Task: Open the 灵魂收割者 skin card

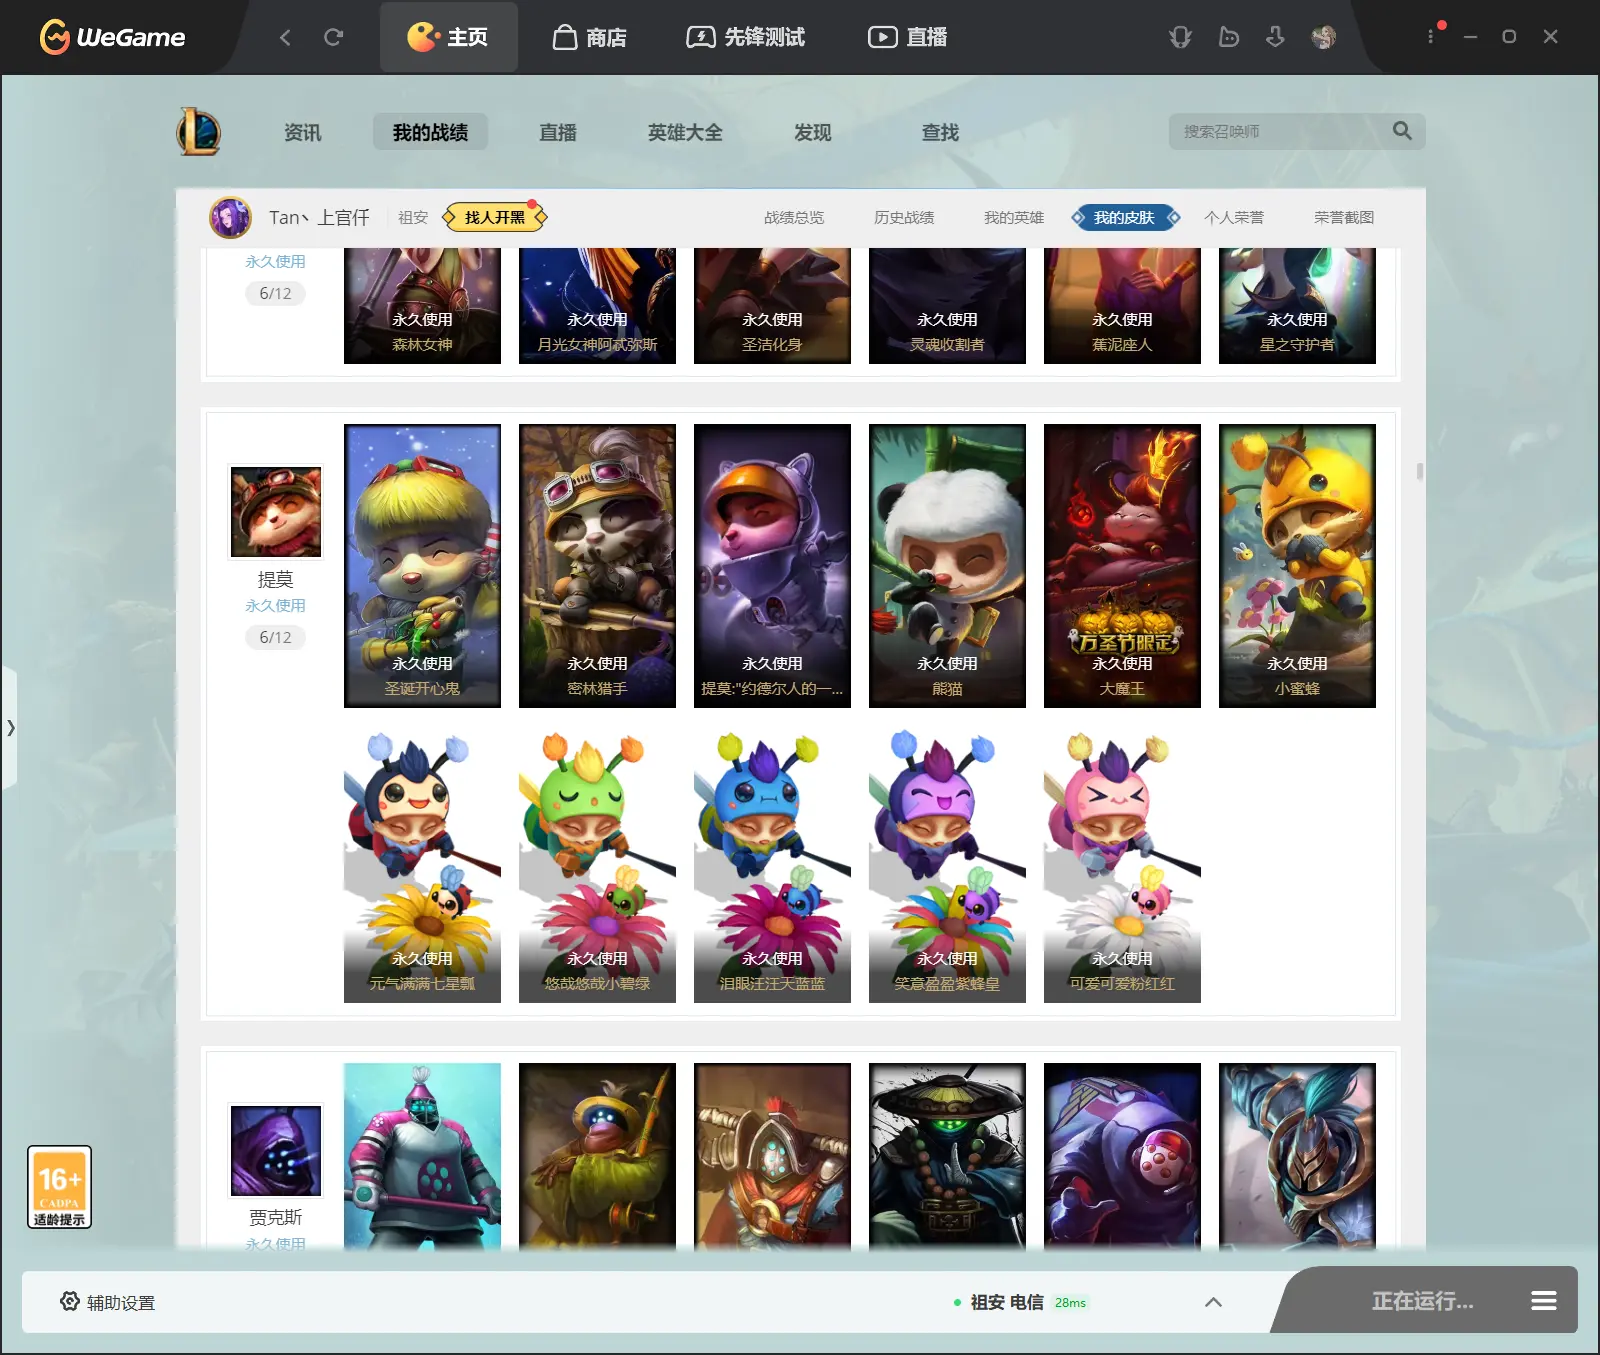Action: coord(947,306)
